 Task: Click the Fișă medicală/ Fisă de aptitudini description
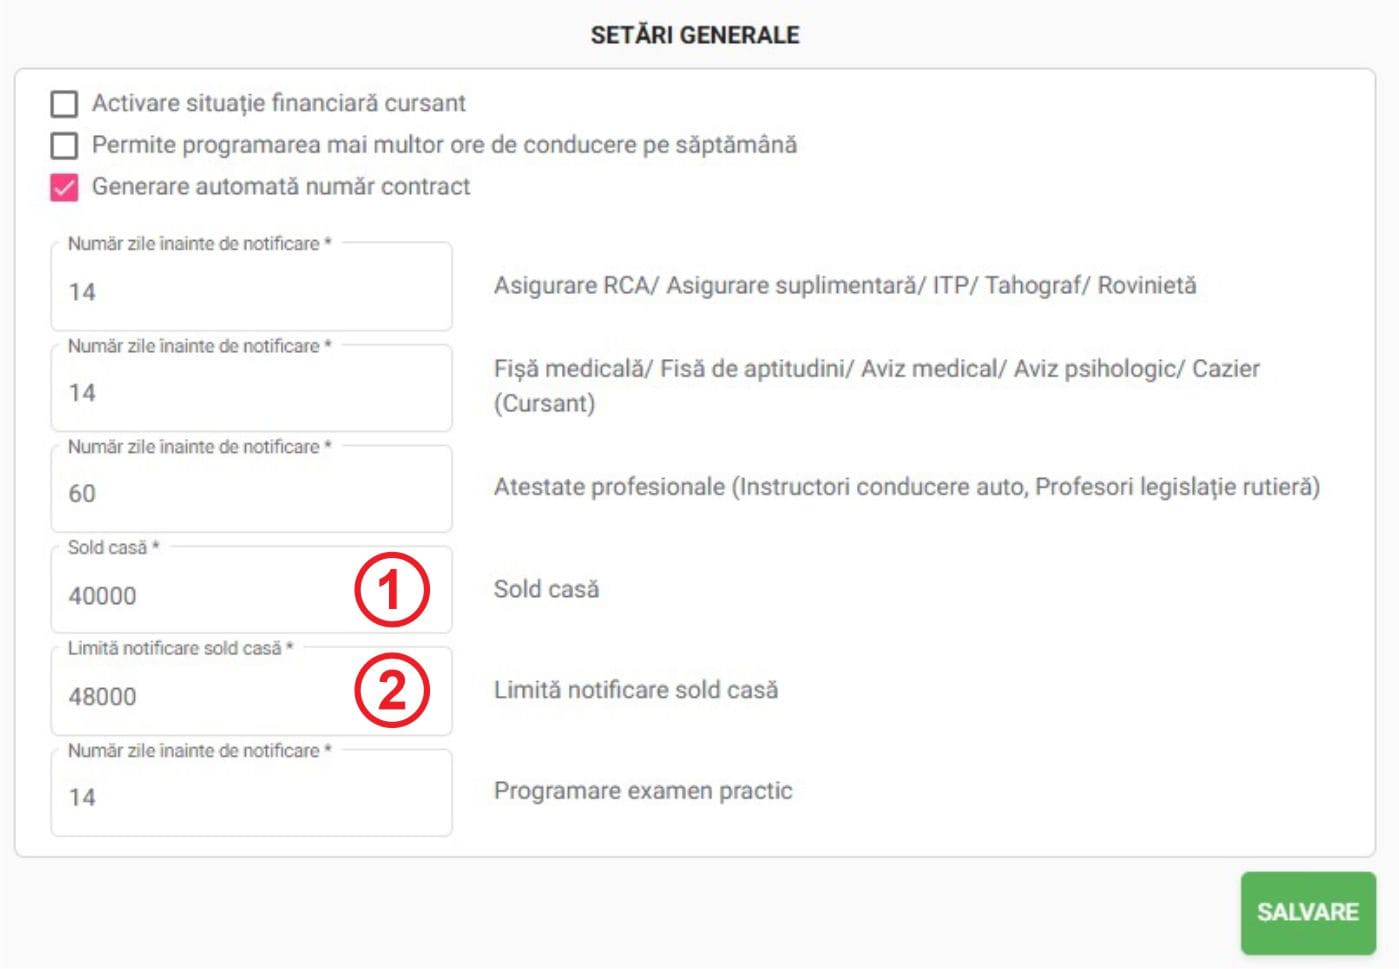(x=877, y=385)
